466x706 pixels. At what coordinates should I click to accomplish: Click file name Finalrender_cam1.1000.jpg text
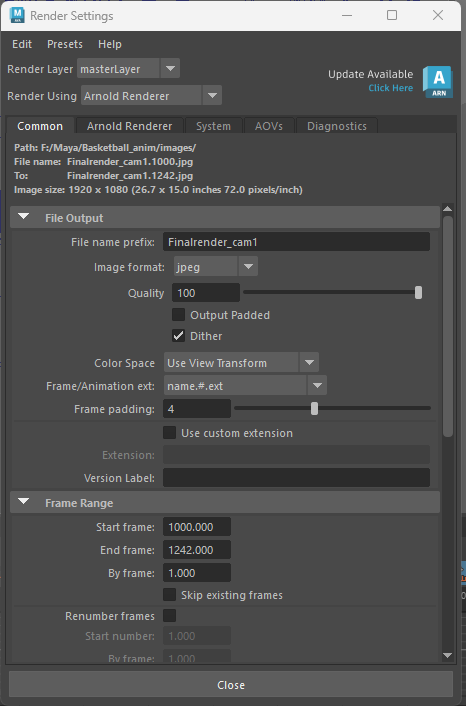click(x=130, y=162)
